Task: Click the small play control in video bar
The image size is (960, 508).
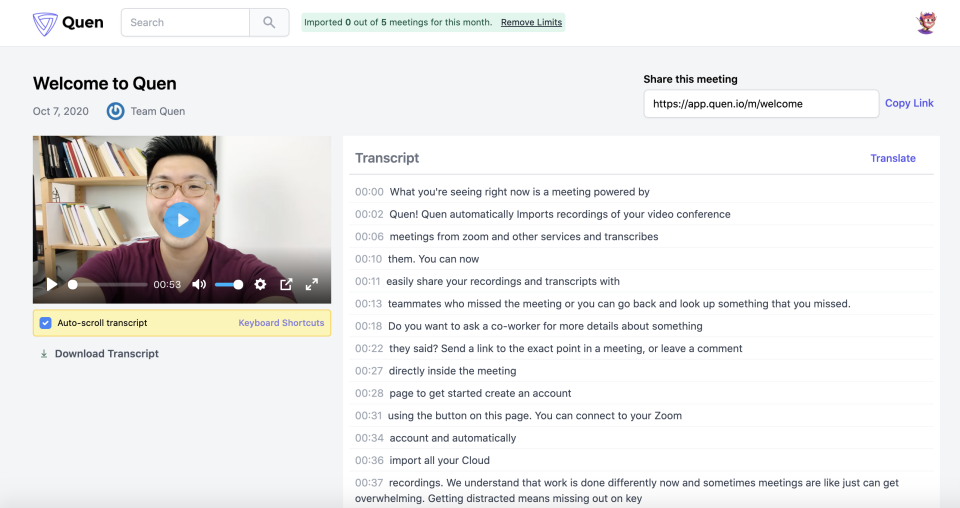Action: (51, 284)
